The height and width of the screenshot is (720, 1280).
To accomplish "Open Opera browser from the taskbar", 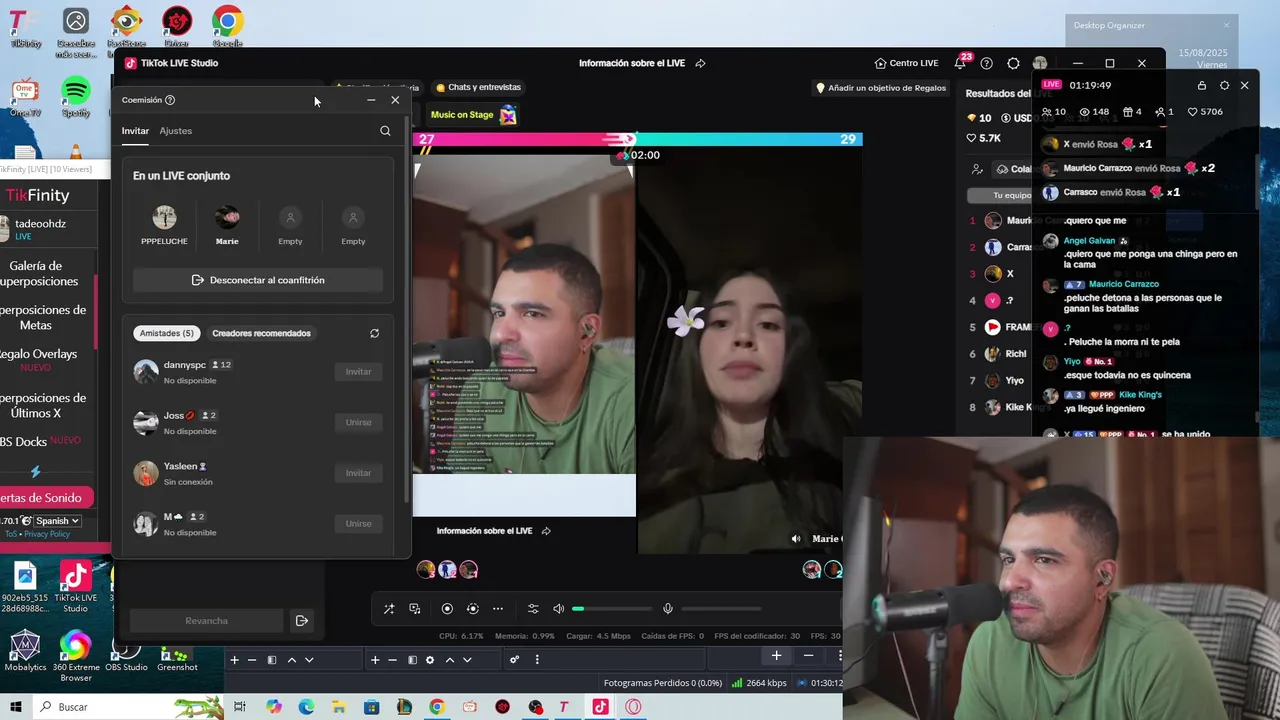I will pyautogui.click(x=633, y=707).
